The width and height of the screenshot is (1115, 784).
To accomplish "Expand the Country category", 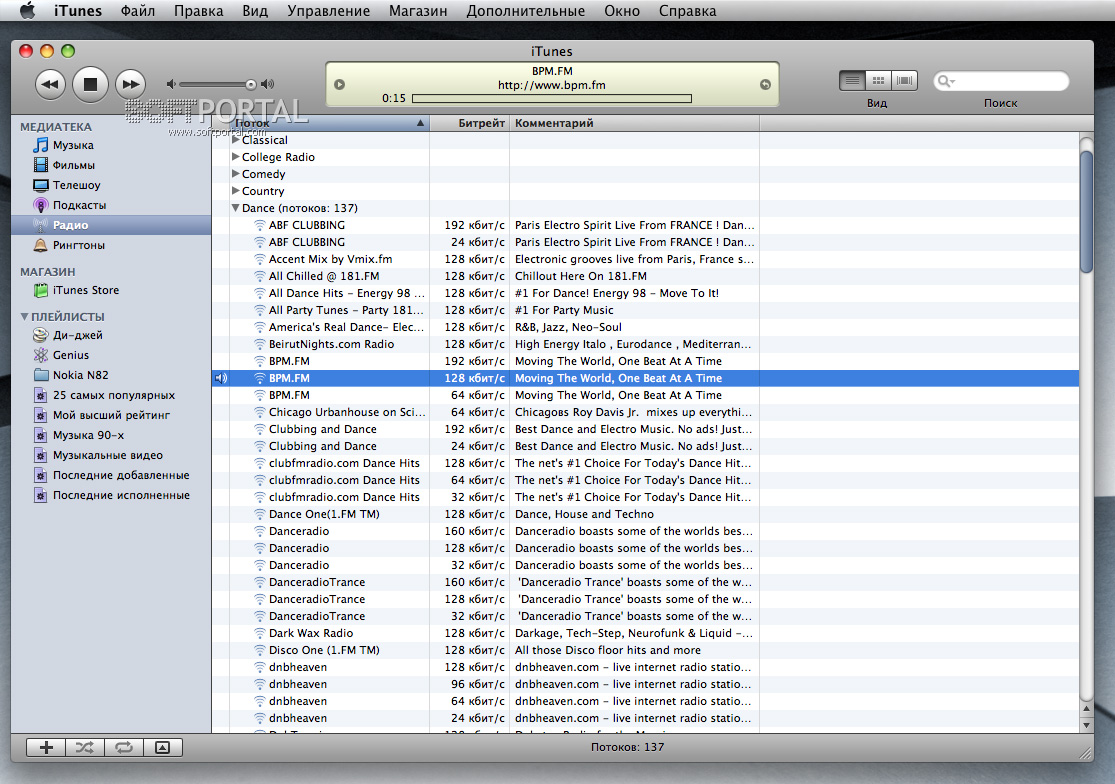I will (x=236, y=190).
